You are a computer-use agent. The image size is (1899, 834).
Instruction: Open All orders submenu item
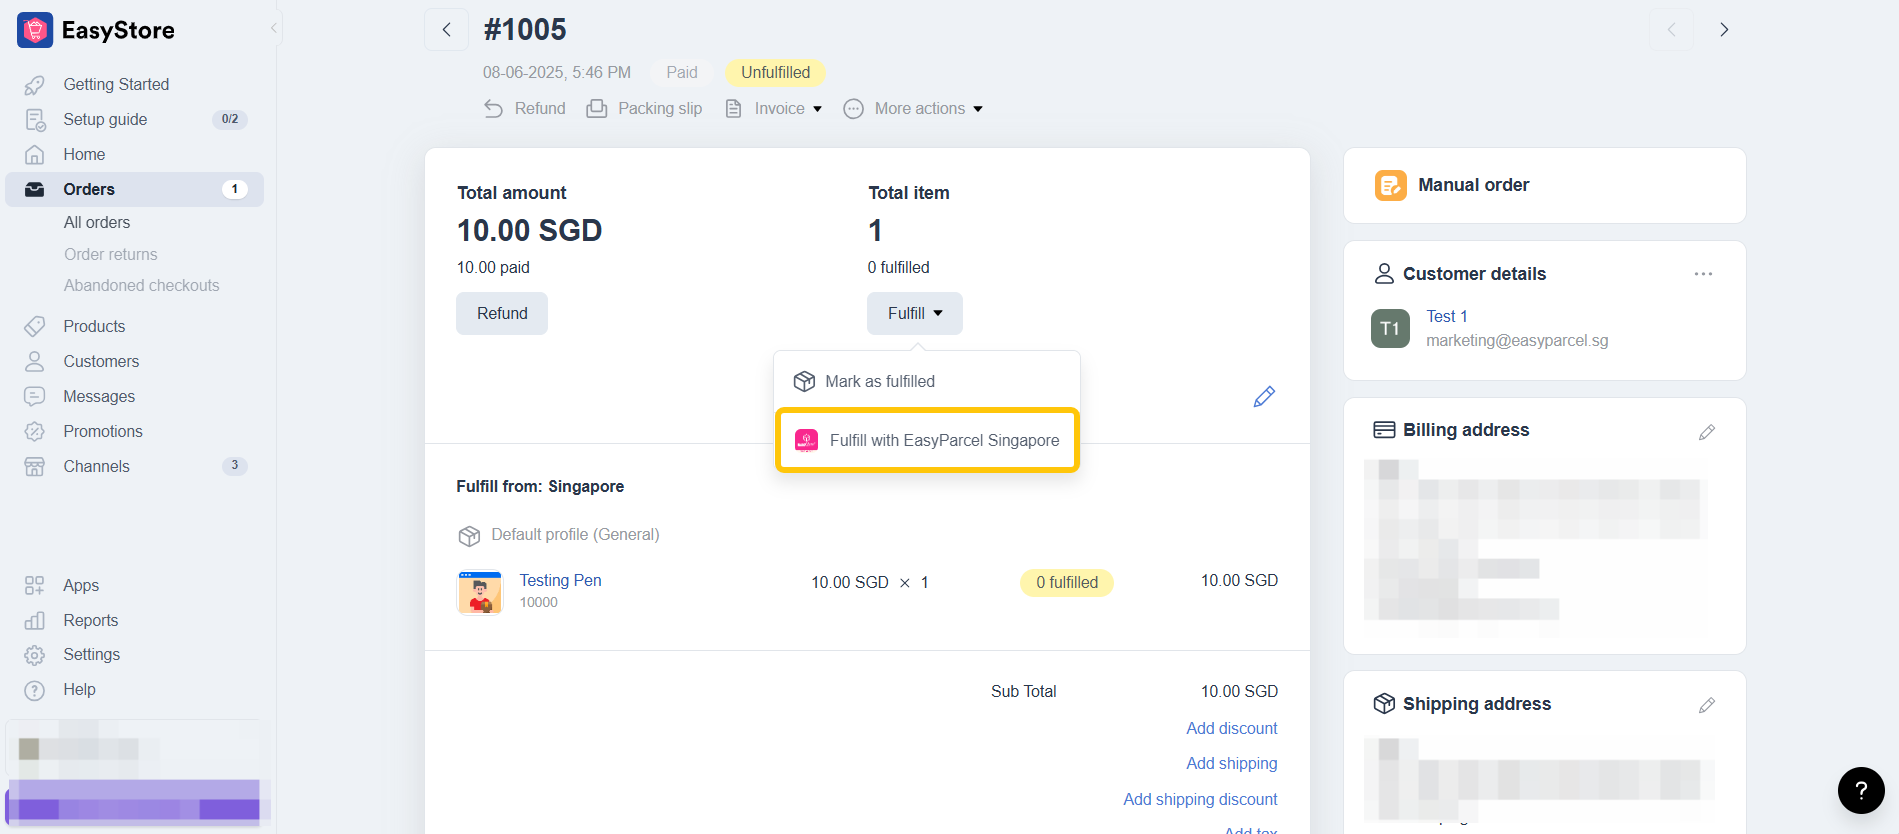pos(97,222)
